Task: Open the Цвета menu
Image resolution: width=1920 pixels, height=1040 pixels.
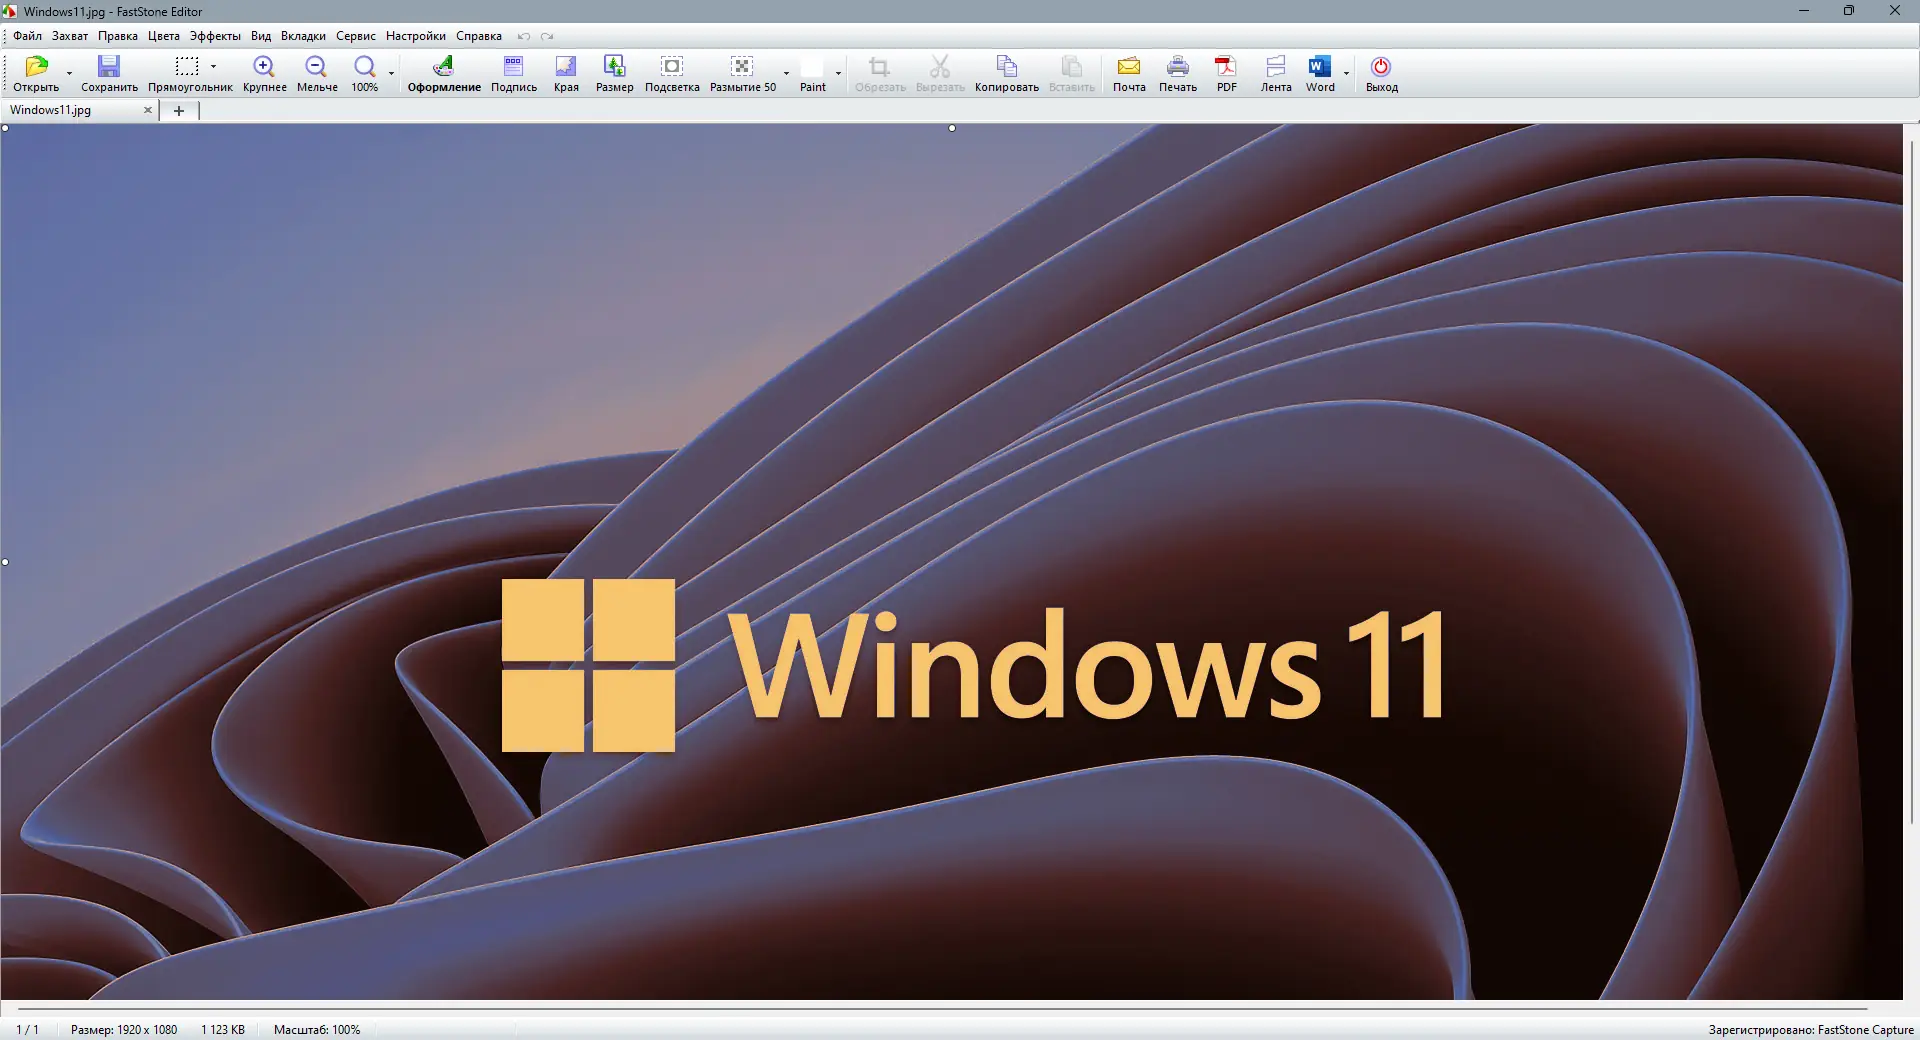Action: click(164, 36)
